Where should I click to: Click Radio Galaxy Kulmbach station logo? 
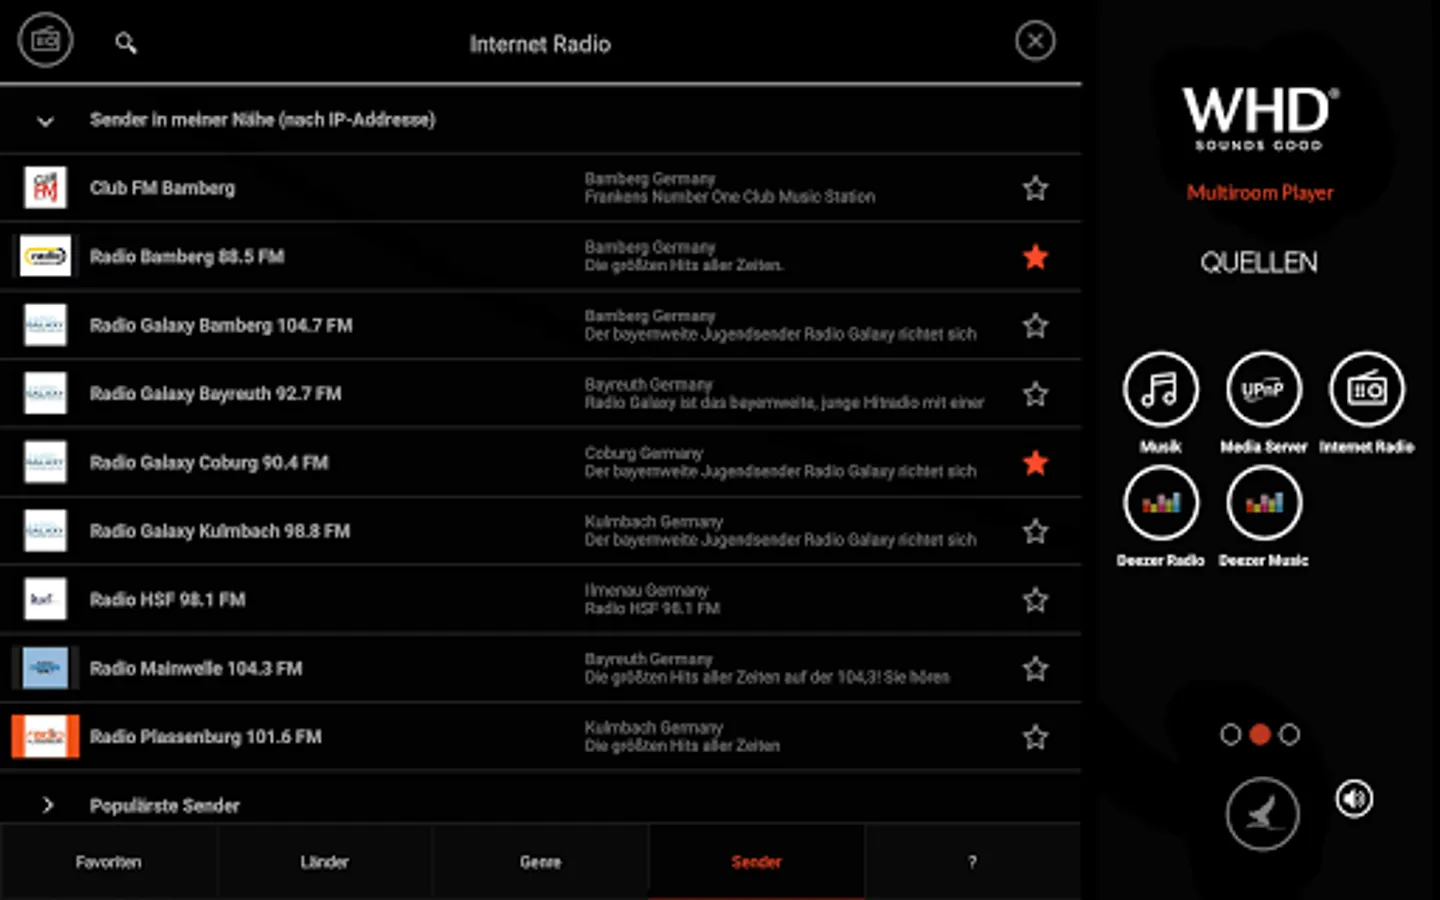(x=45, y=531)
